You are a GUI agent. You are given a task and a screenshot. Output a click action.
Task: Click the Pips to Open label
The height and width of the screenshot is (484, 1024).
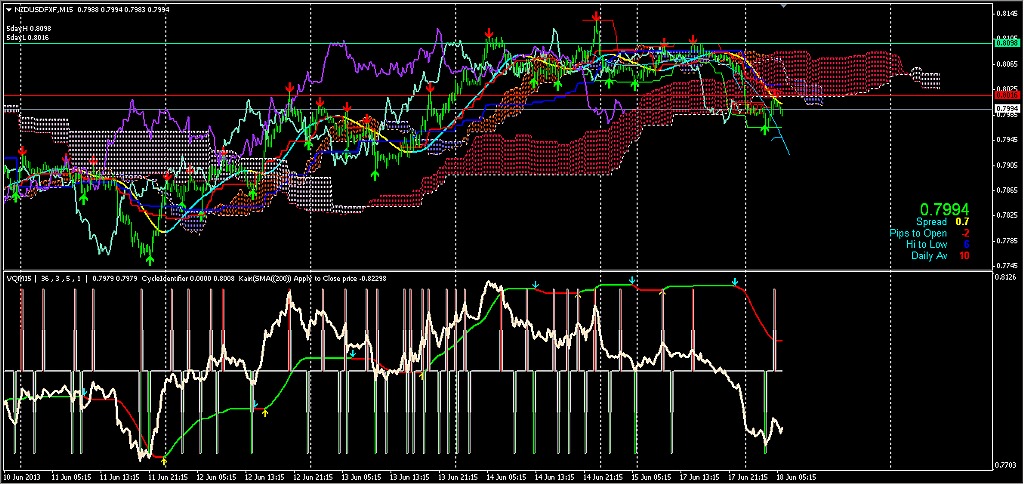coord(918,233)
